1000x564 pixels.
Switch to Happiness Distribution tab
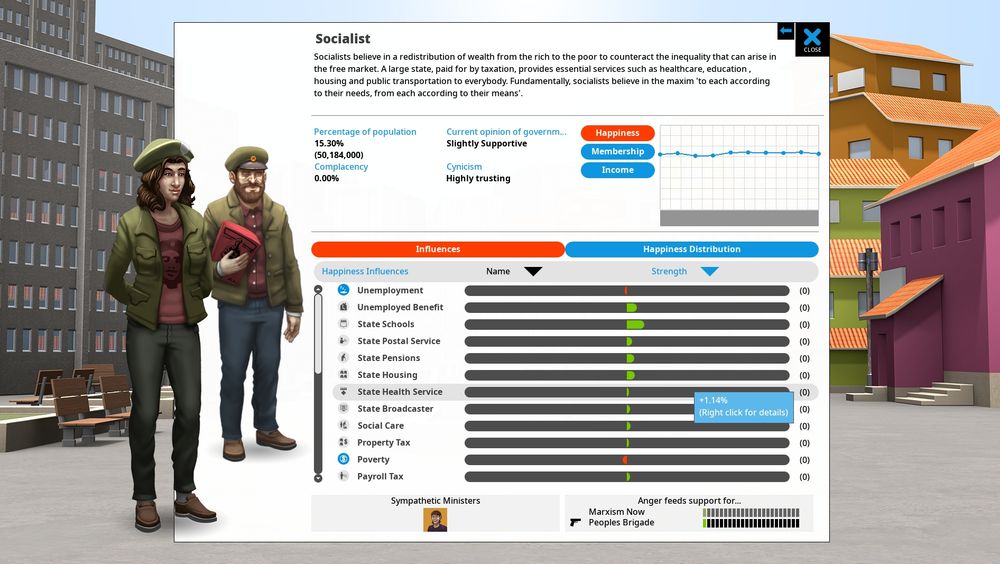(x=692, y=249)
